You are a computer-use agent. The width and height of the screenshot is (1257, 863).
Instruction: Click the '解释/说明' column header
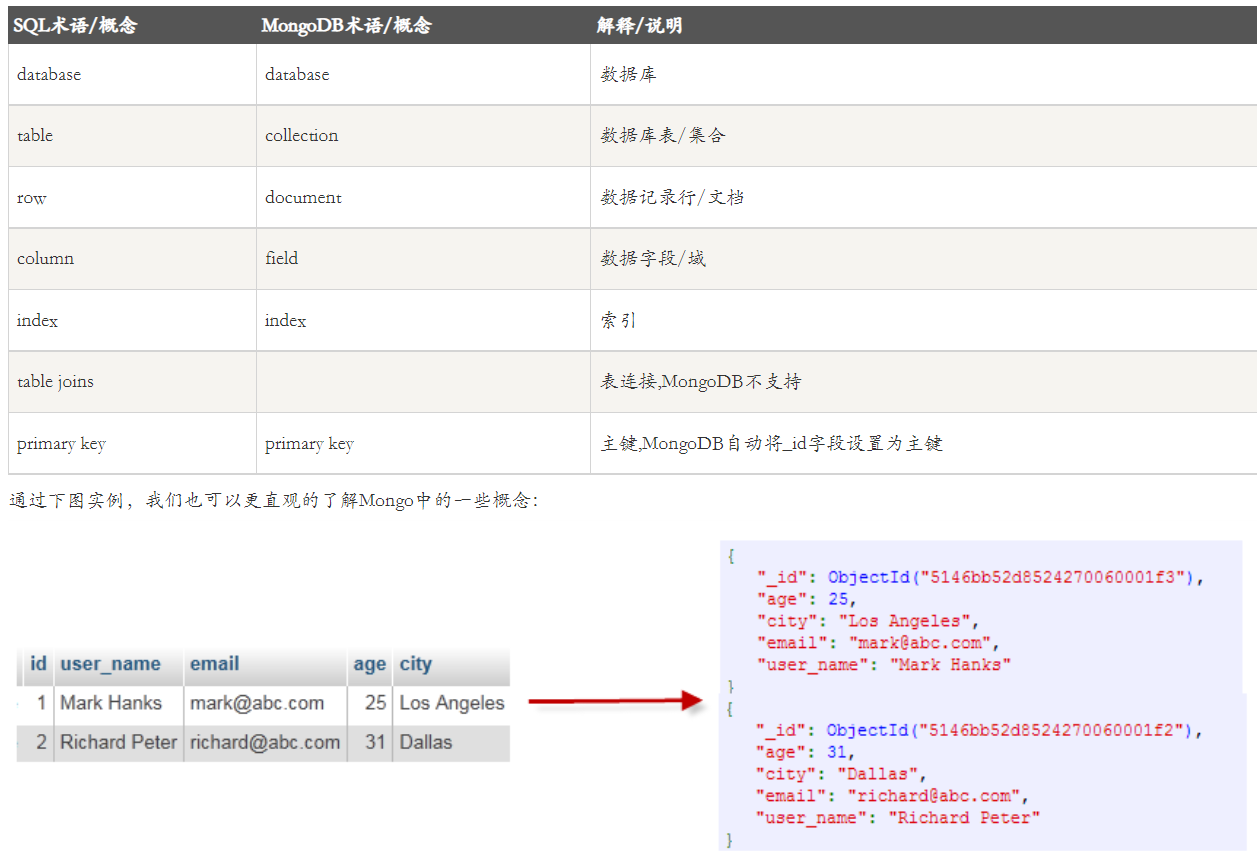click(x=924, y=25)
